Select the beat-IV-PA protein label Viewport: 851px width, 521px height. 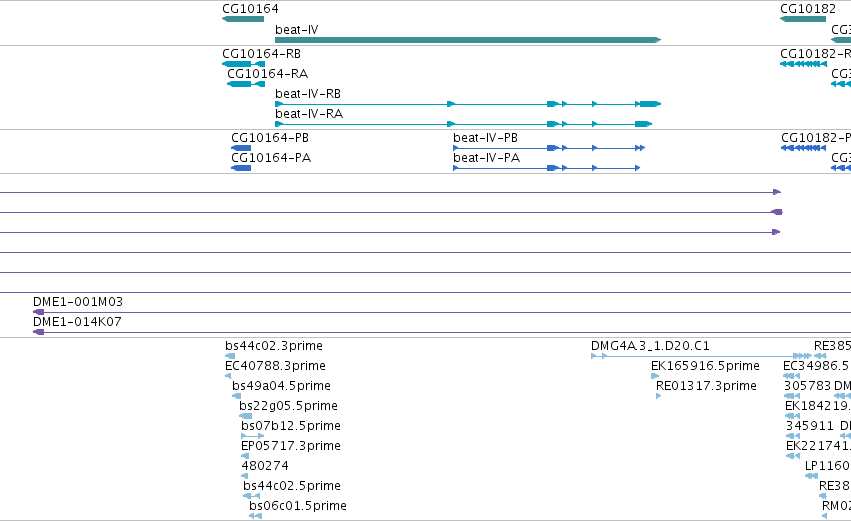[486, 158]
